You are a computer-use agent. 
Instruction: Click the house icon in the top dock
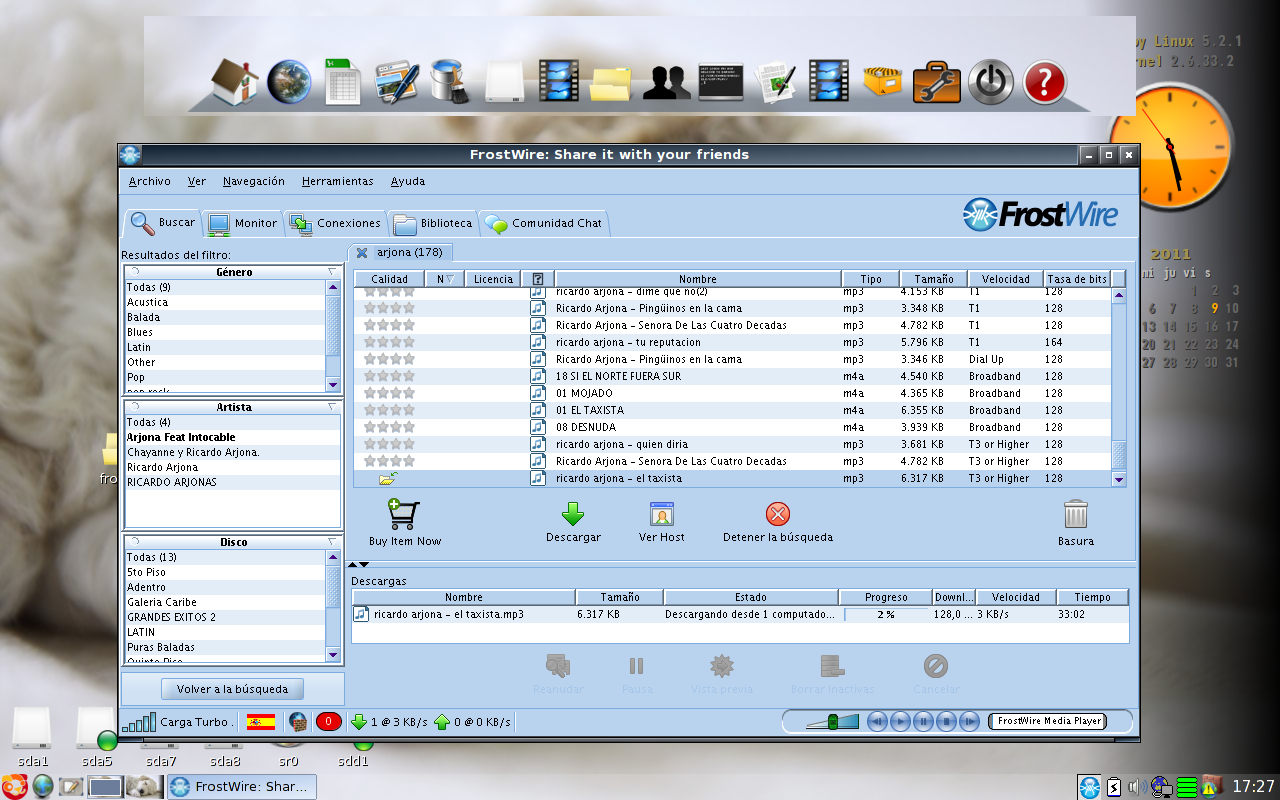point(236,82)
